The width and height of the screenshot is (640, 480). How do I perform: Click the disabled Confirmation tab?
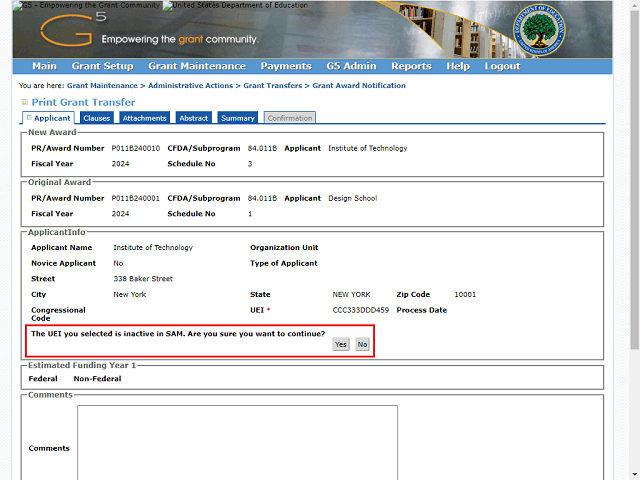point(290,118)
